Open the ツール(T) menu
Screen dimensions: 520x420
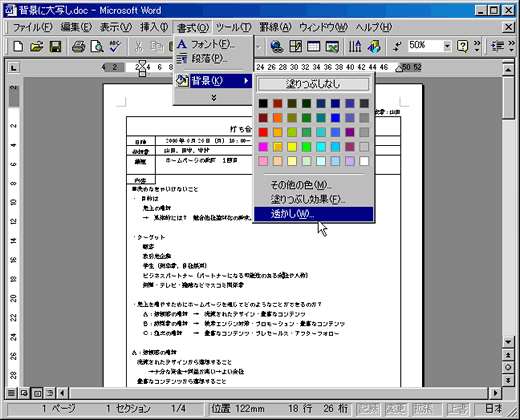tap(233, 27)
